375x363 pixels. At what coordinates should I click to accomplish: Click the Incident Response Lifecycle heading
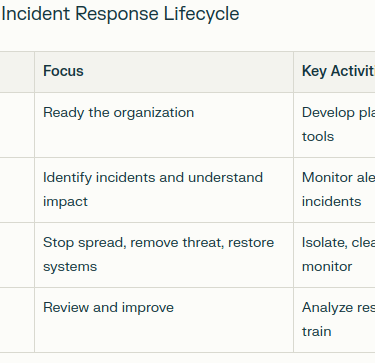point(120,14)
